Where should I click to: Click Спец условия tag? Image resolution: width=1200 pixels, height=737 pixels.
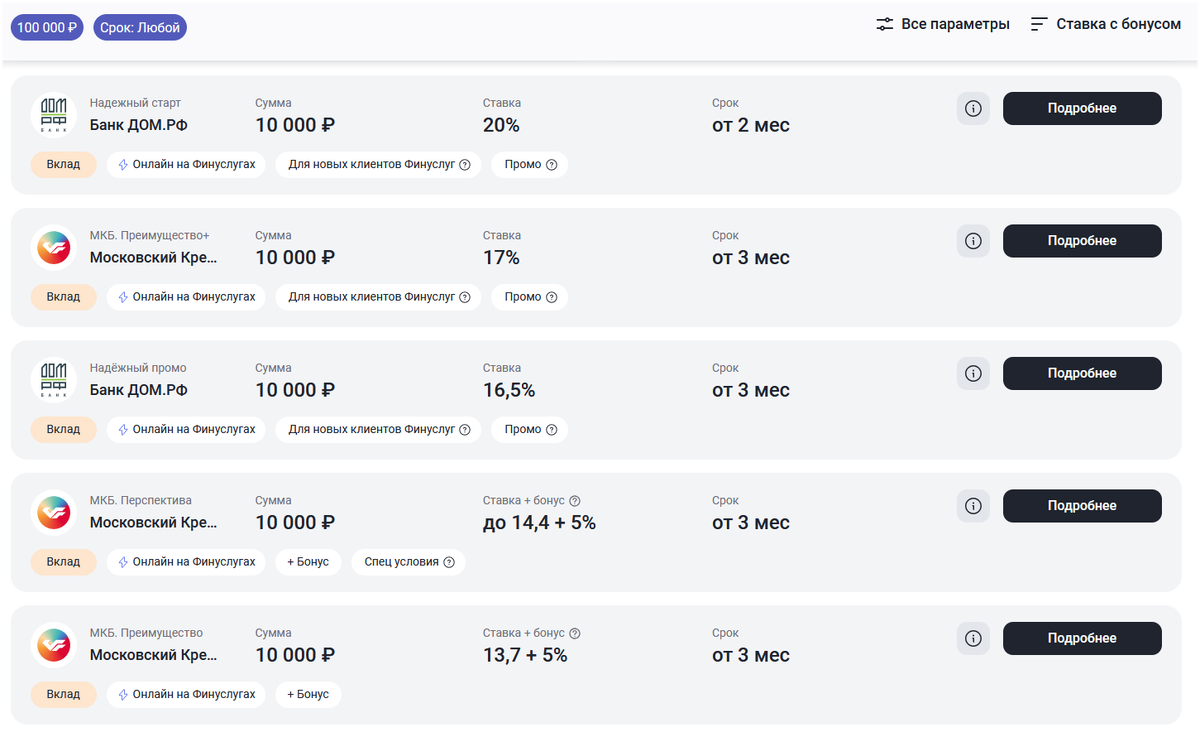(408, 562)
